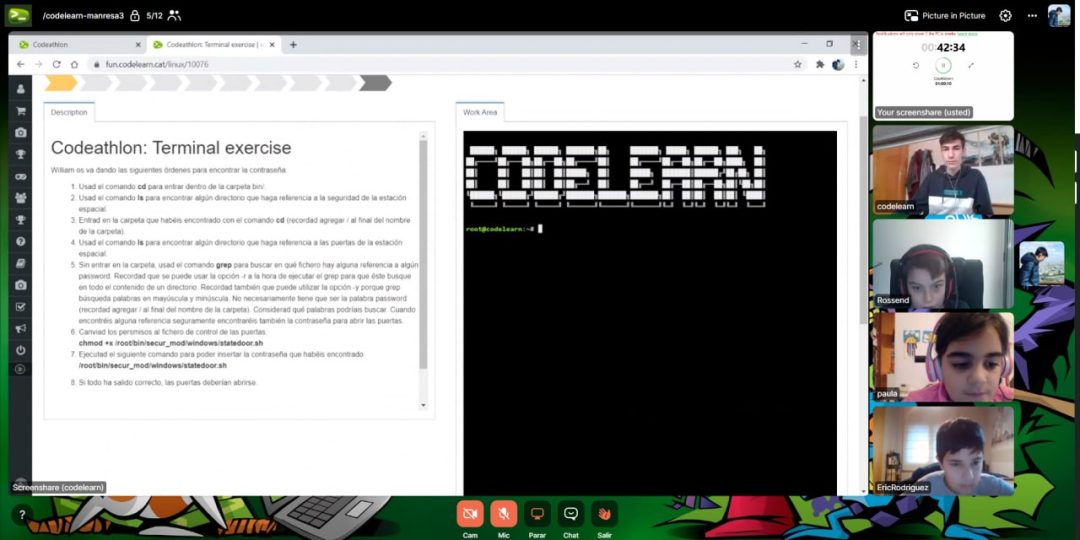Click the root@codelearn terminal prompt
Viewport: 1080px width, 540px height.
point(500,229)
